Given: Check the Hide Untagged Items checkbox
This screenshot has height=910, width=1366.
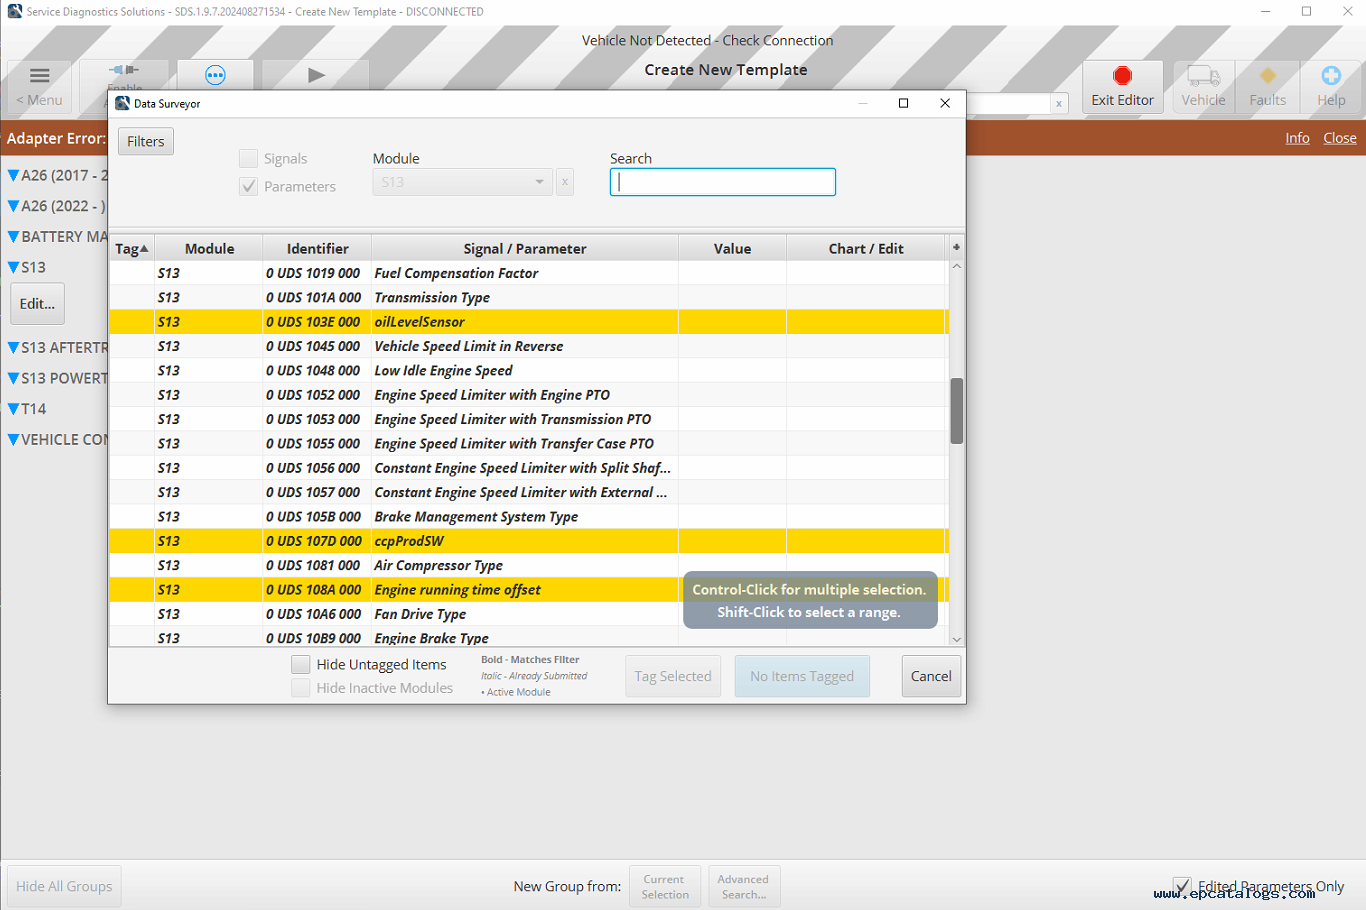Looking at the screenshot, I should [x=300, y=664].
